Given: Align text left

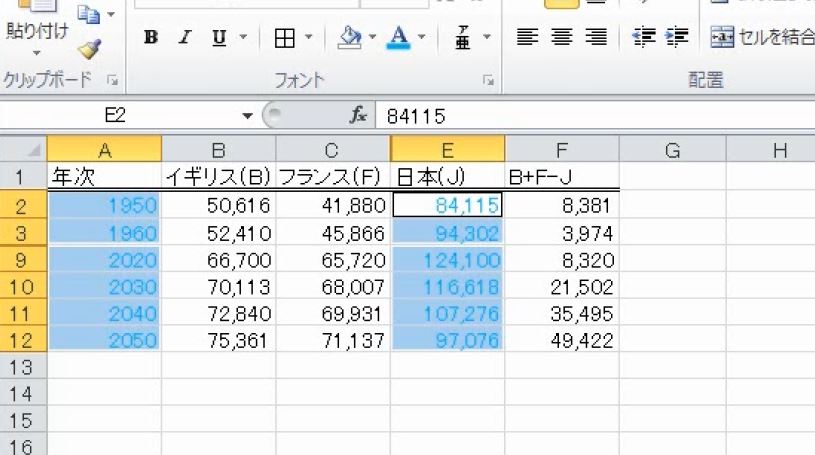Looking at the screenshot, I should 527,36.
